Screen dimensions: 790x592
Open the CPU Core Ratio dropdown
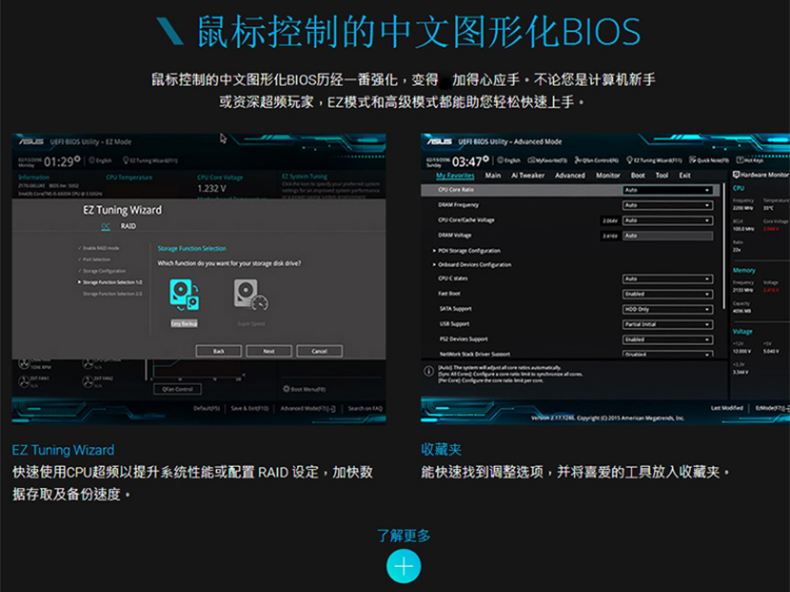(x=668, y=190)
